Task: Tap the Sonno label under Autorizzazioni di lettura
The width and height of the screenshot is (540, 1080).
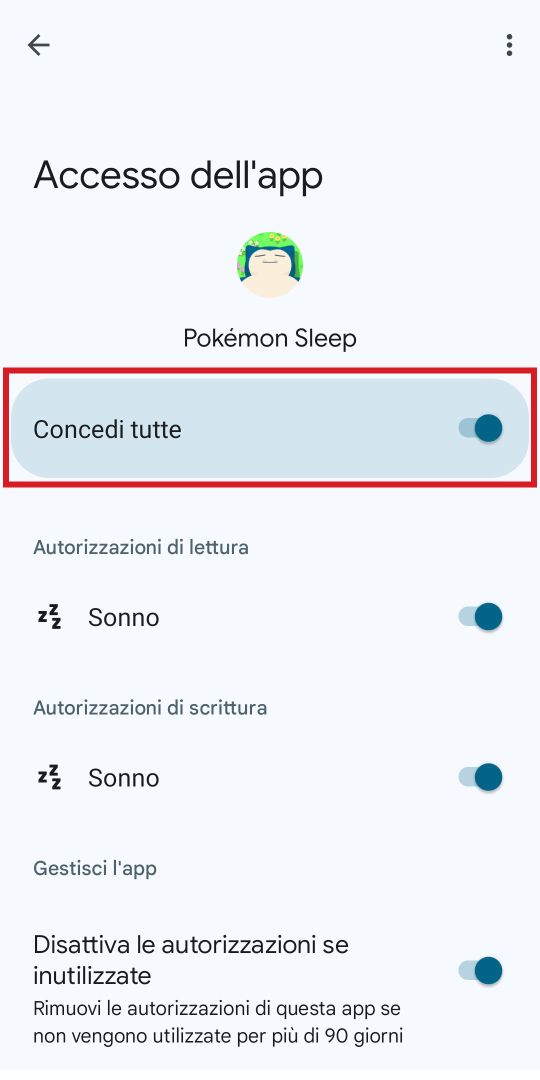Action: [x=123, y=618]
